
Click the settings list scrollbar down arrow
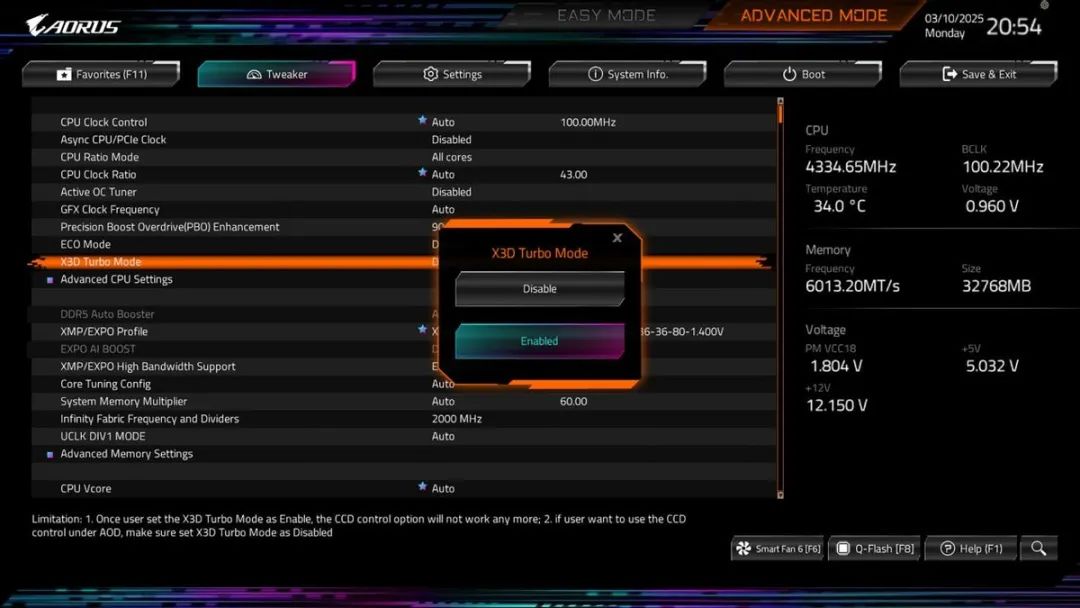(780, 494)
